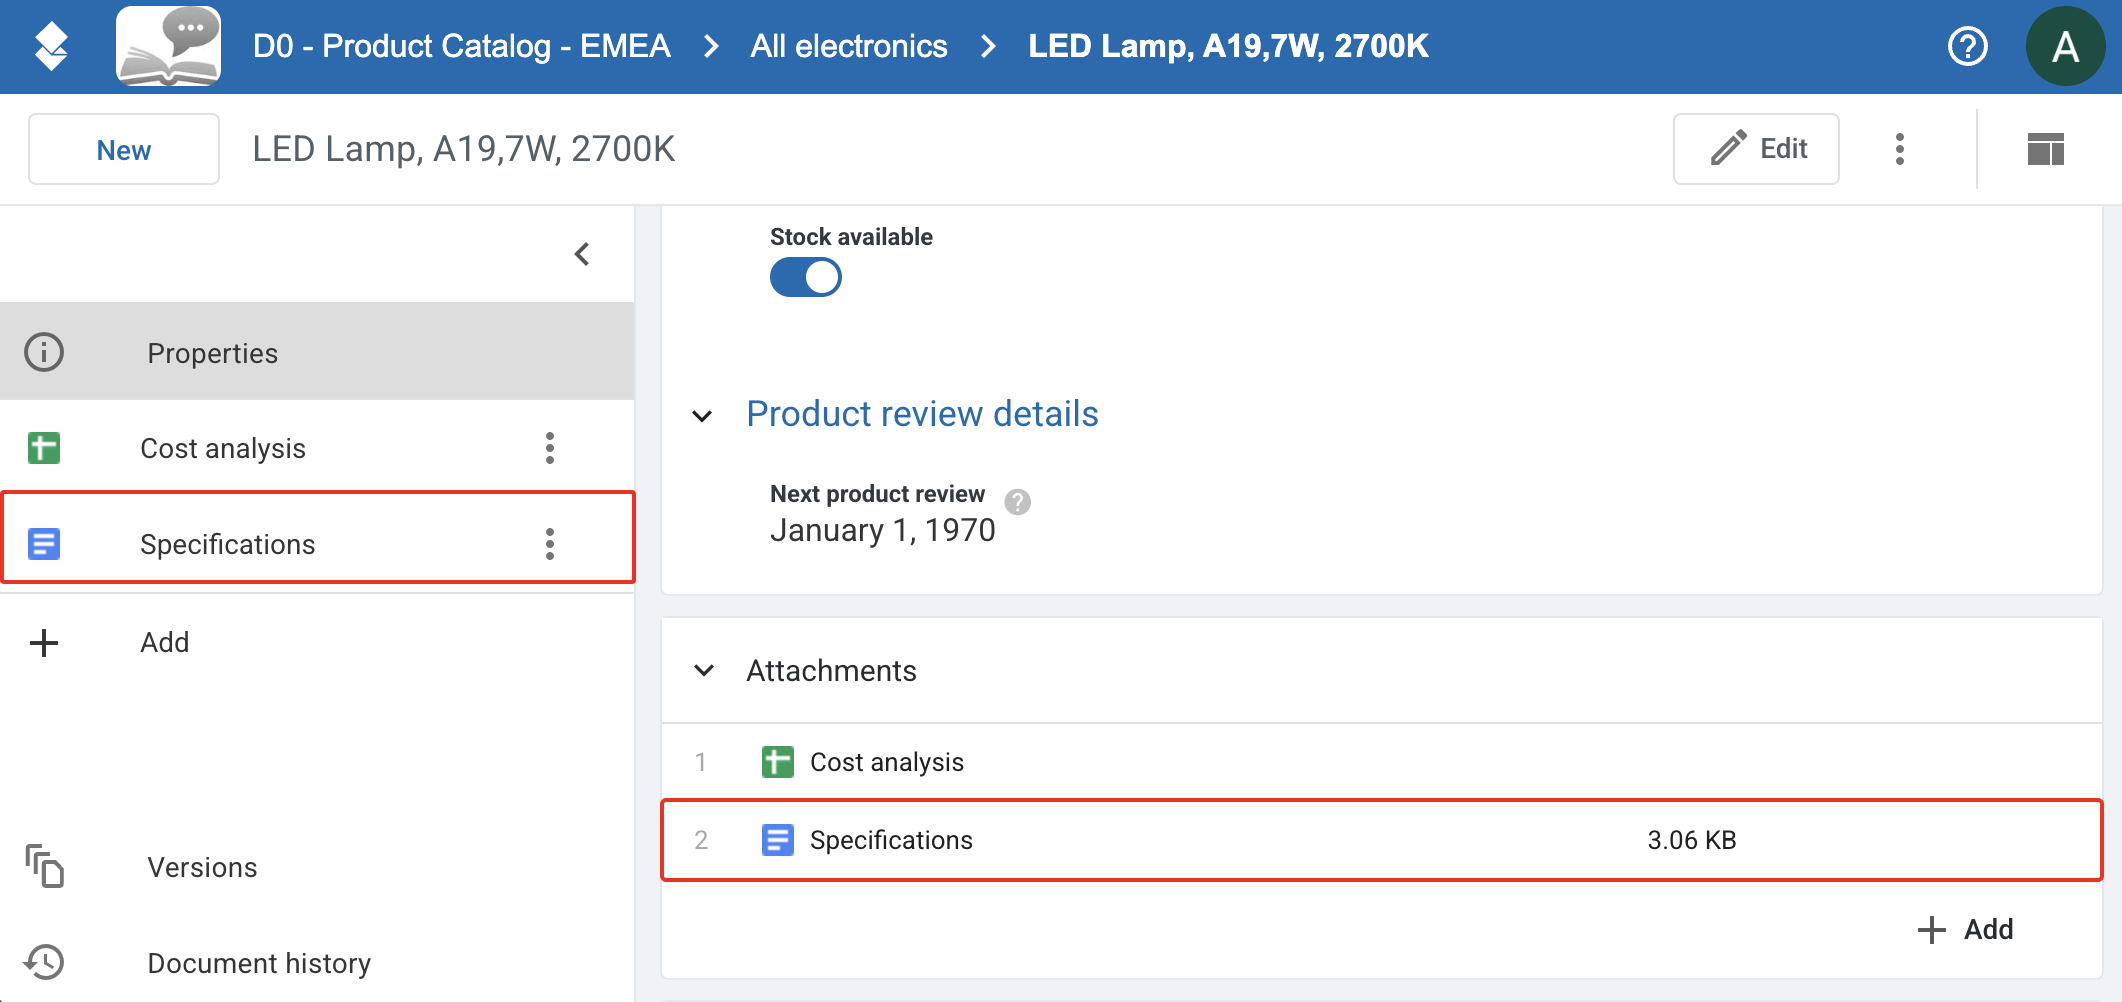
Task: Open the Specifications sidebar item
Action: point(317,544)
